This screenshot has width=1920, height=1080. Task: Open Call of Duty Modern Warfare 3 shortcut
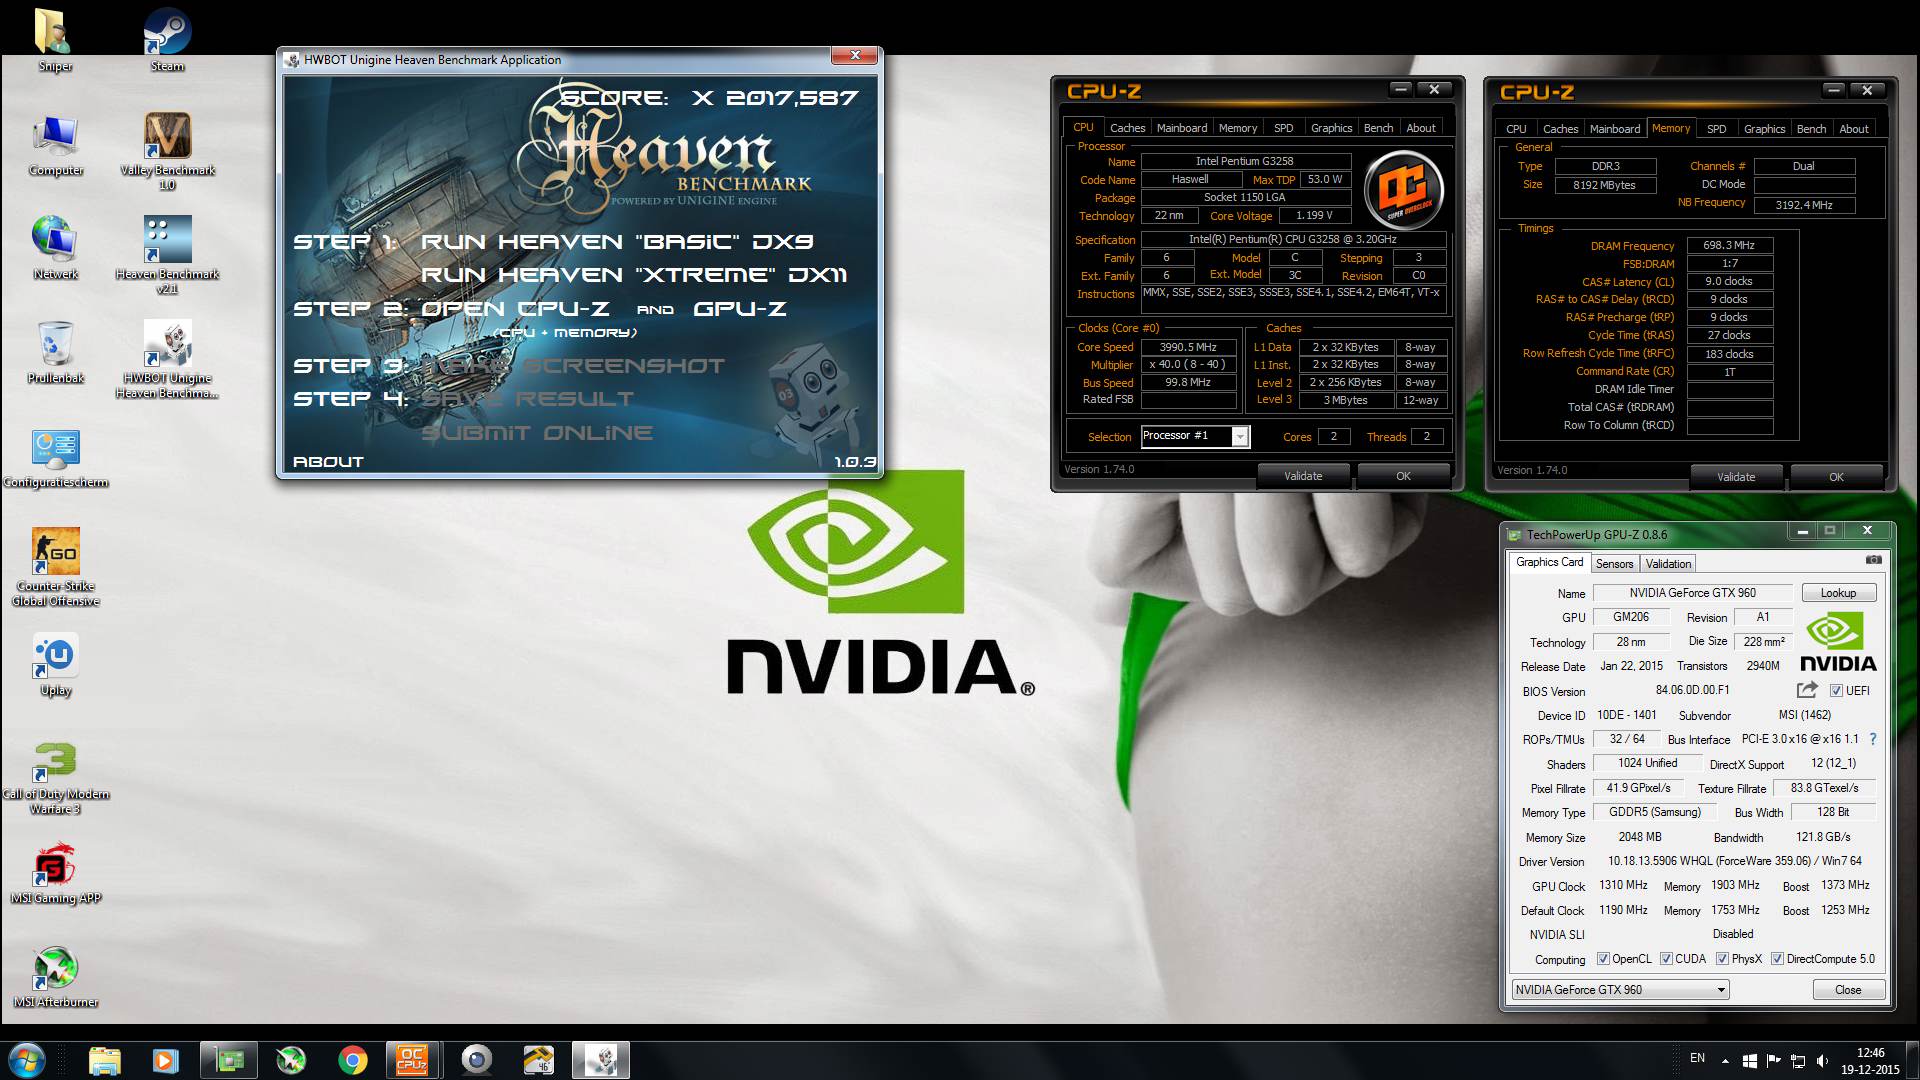click(55, 778)
